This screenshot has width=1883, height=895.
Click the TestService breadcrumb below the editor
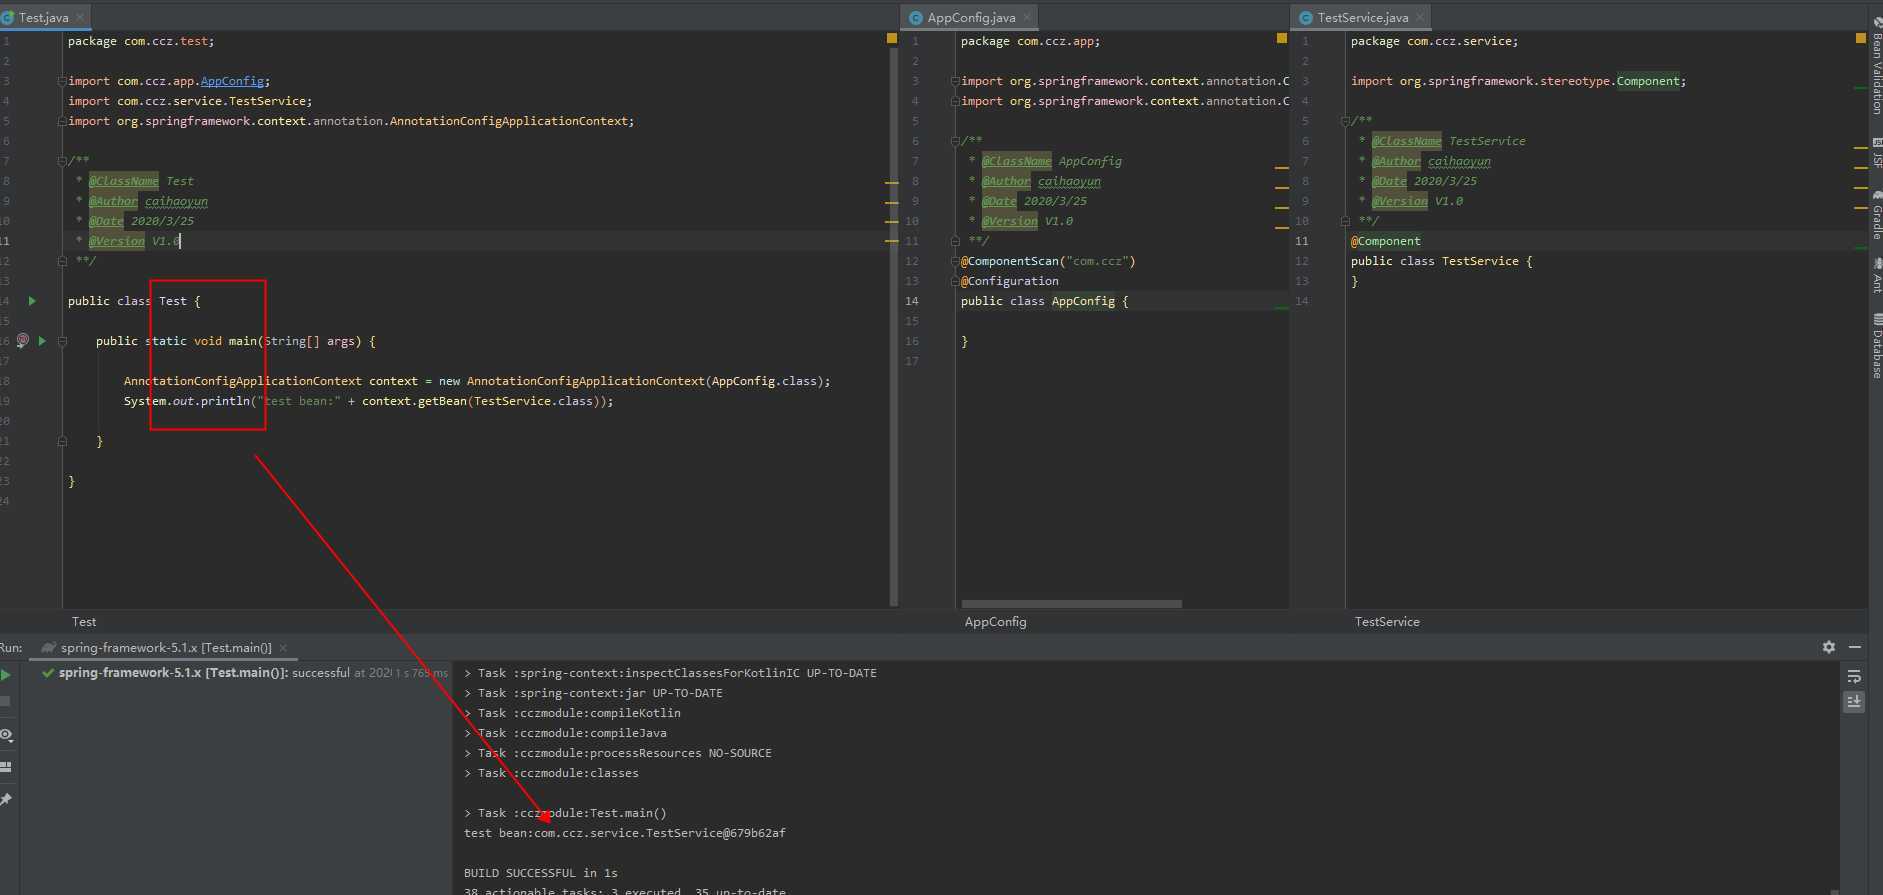click(1387, 621)
